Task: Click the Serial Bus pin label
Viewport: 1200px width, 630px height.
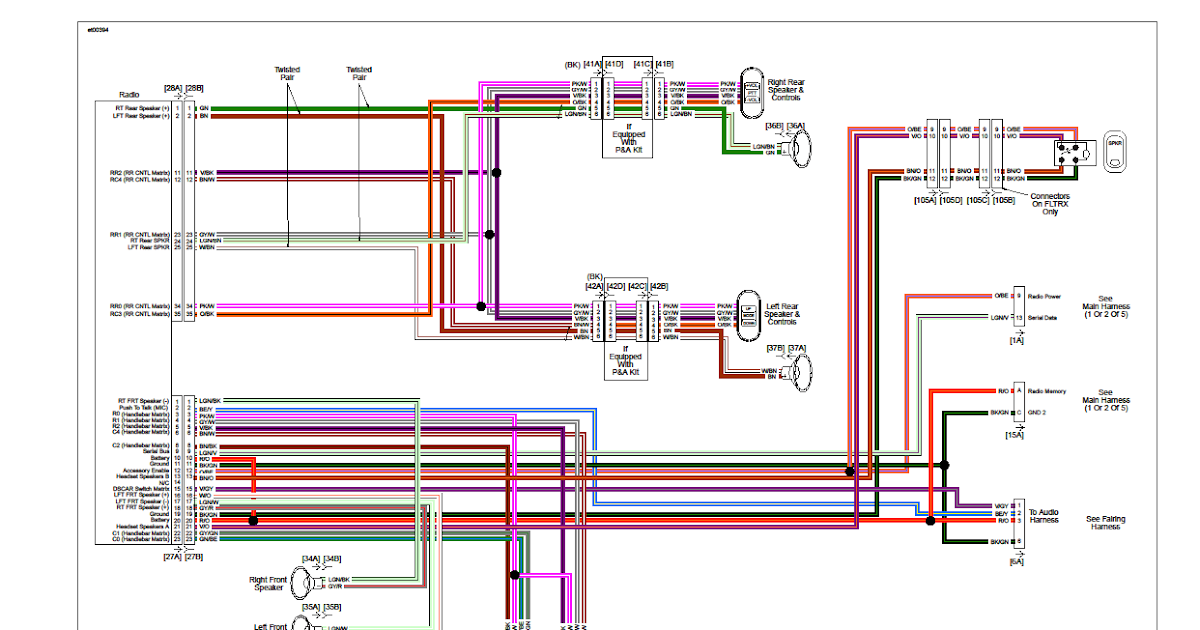Action: pos(155,453)
